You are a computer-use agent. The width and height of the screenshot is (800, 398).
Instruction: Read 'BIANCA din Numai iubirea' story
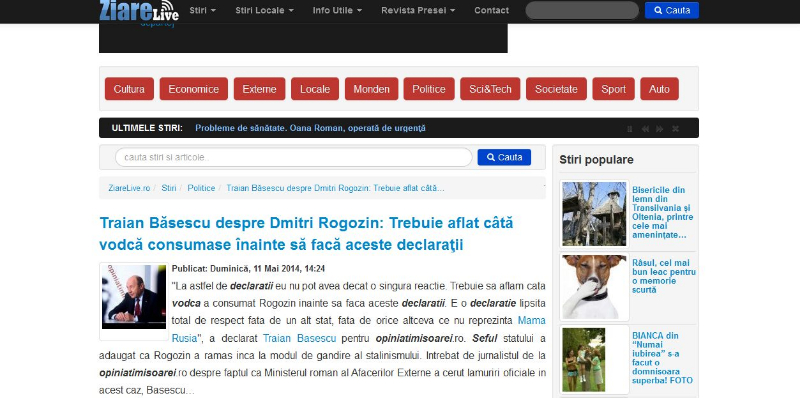coord(662,358)
